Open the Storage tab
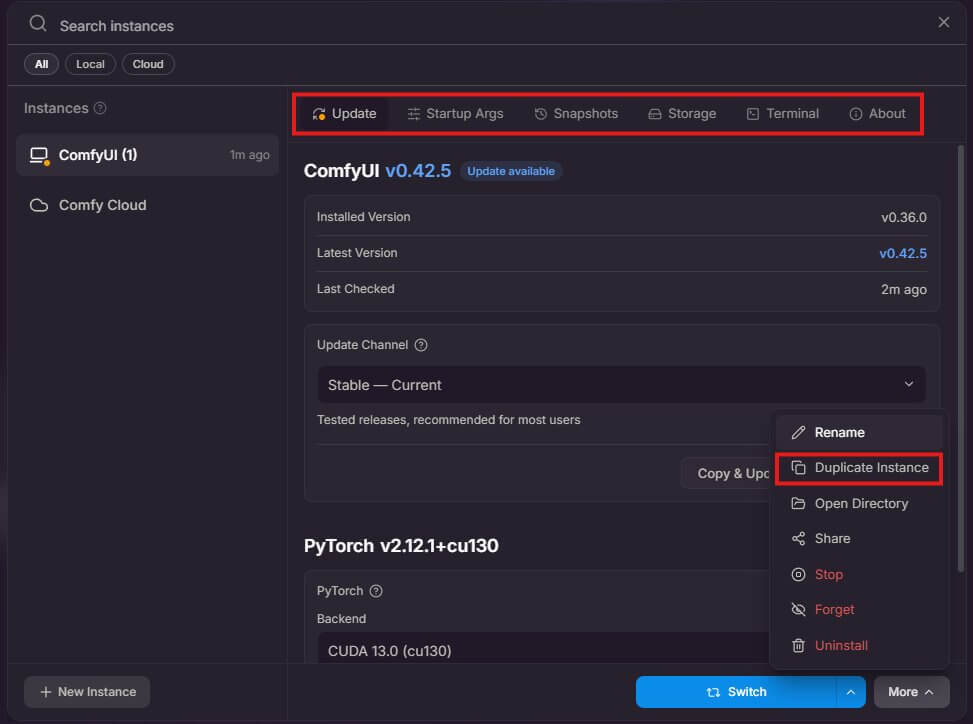 point(682,114)
